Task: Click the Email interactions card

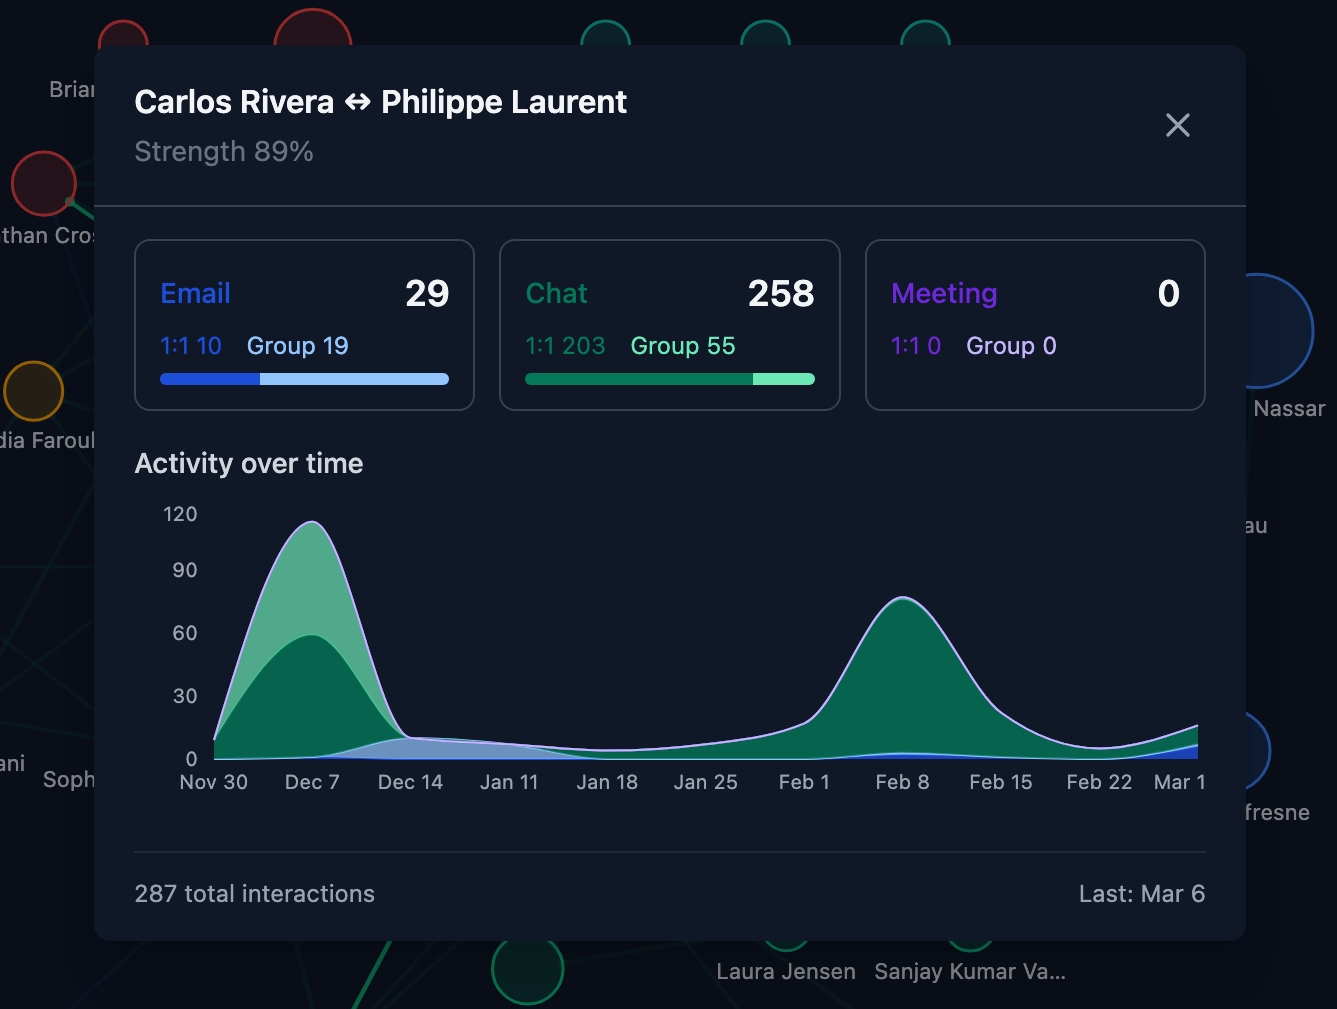Action: (x=304, y=324)
